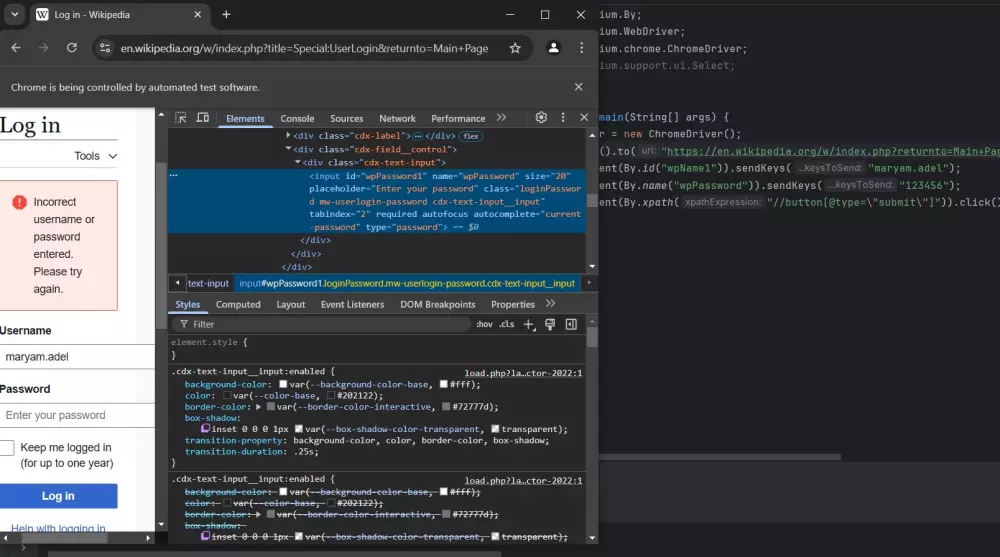Show more Styles pane tabs chevron
This screenshot has width=1000, height=557.
tap(550, 304)
